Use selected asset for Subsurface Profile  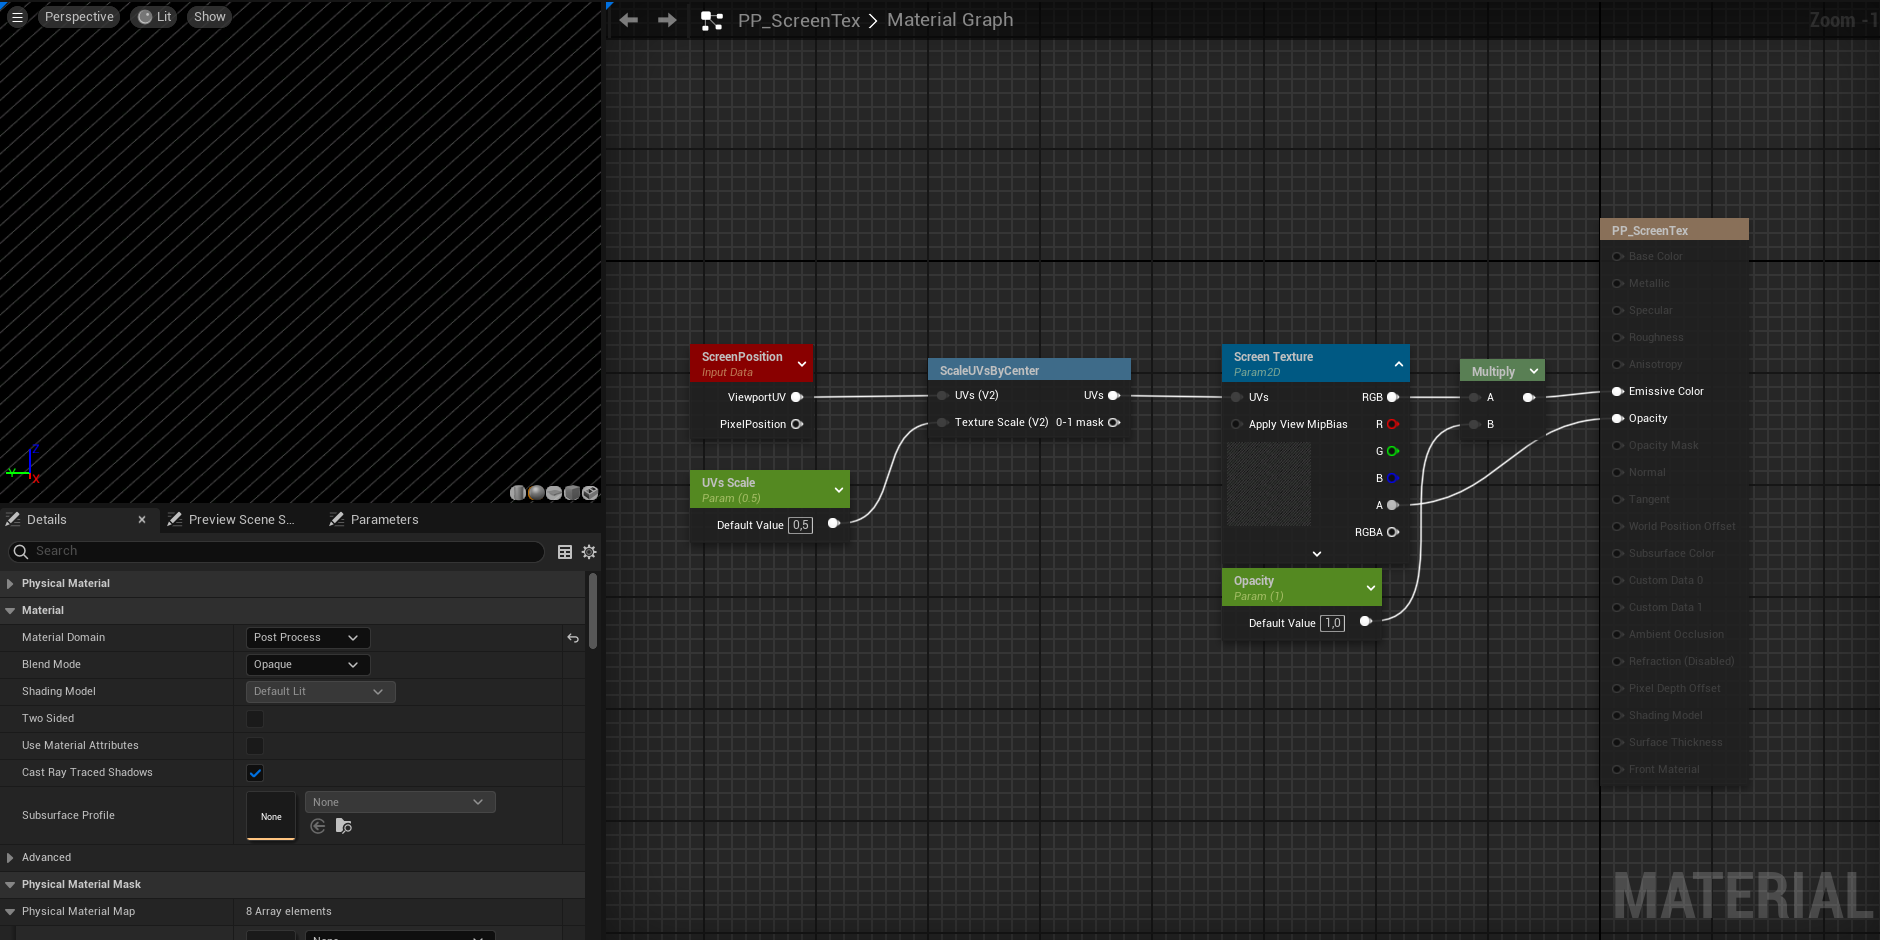(318, 826)
